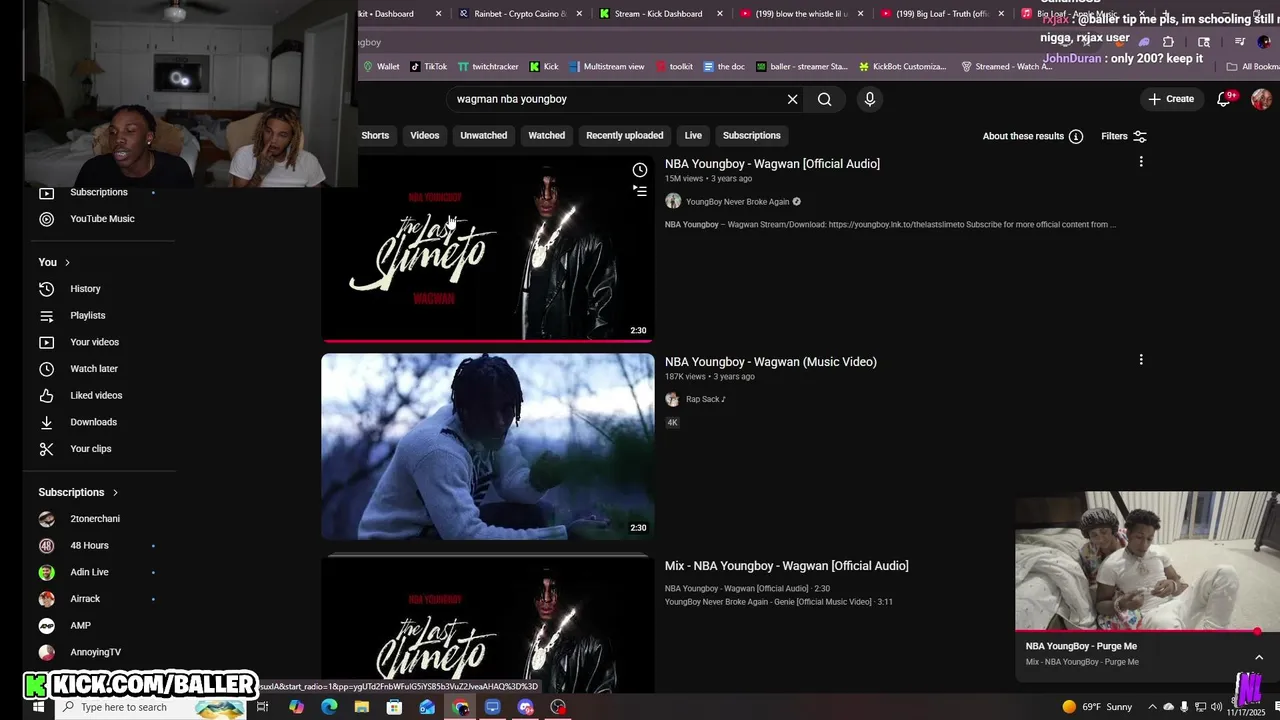Open Microsoft Edge from the taskbar

(329, 707)
